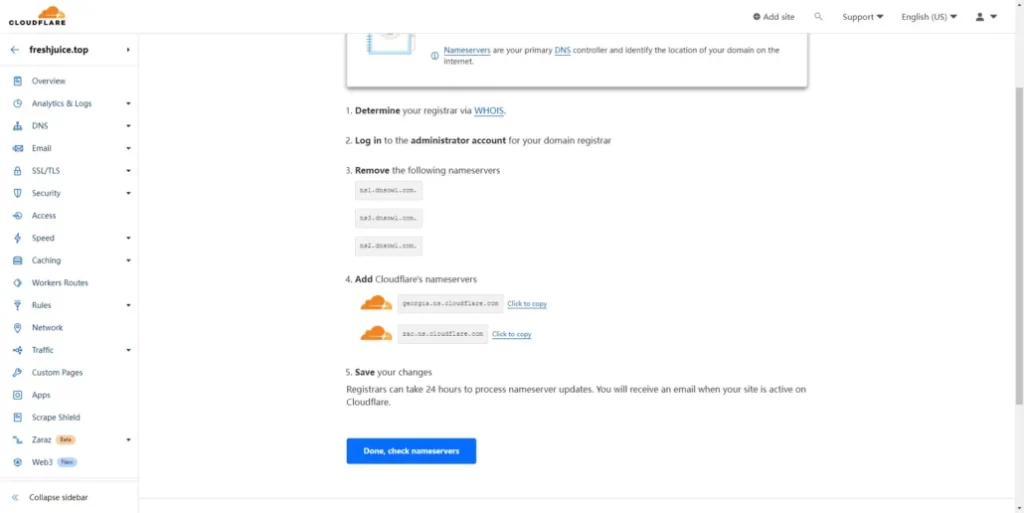Click the Analytics & Logs pie chart icon
1024x513 pixels.
pyautogui.click(x=18, y=103)
